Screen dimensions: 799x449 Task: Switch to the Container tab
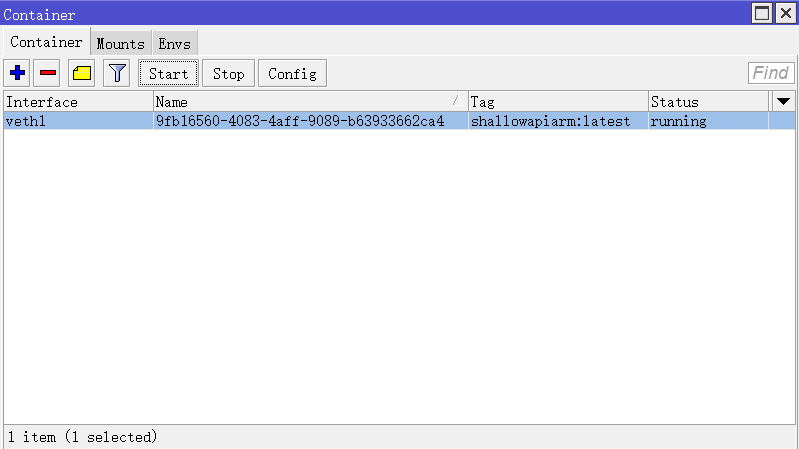[46, 42]
